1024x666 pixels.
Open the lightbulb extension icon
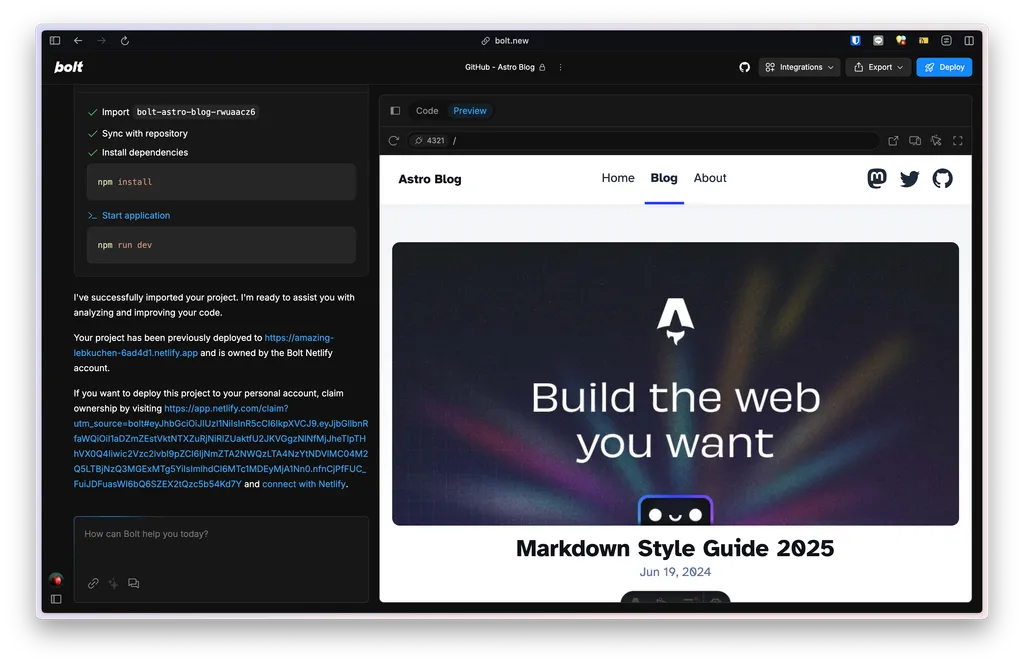click(x=901, y=40)
